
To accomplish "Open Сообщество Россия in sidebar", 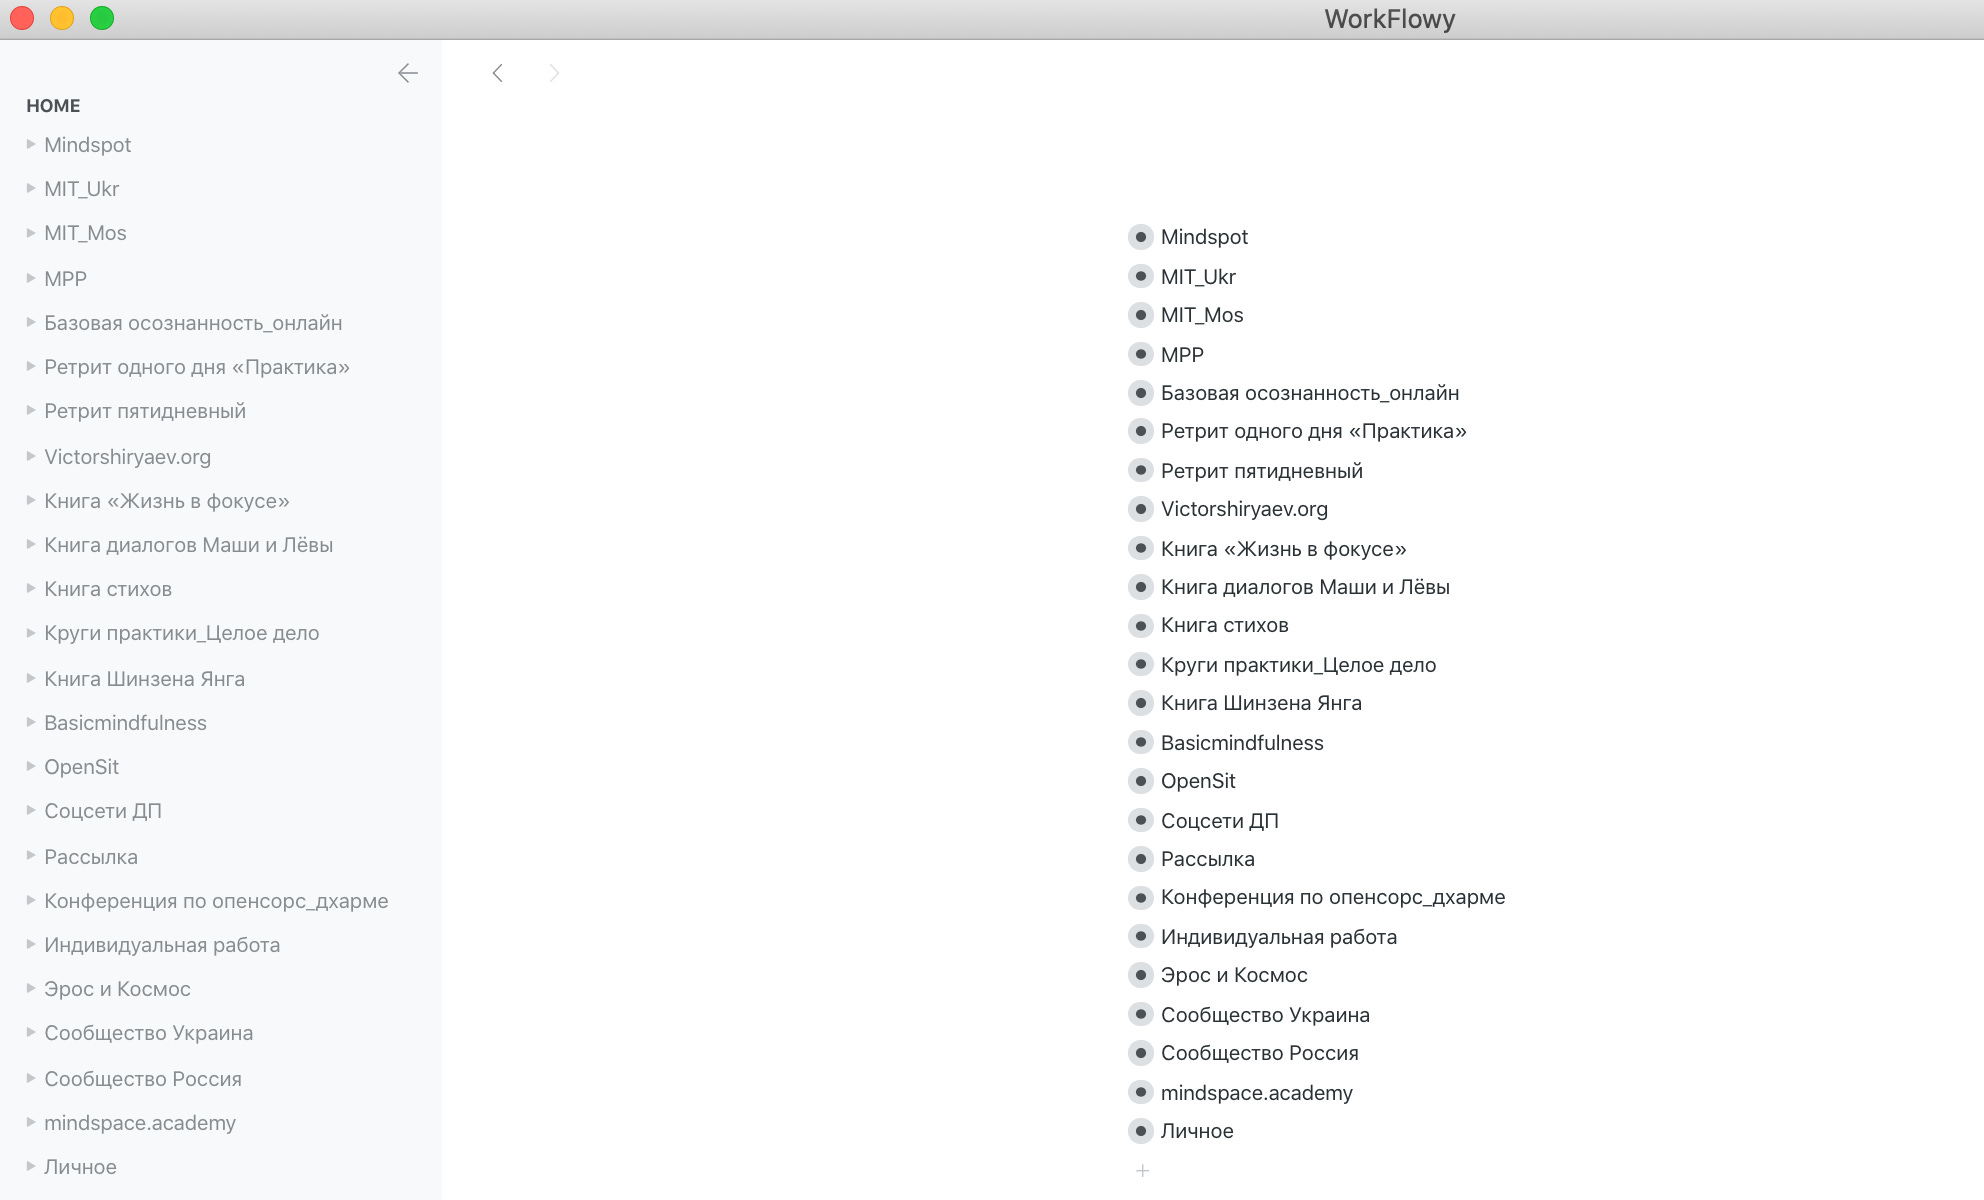I will [x=143, y=1079].
